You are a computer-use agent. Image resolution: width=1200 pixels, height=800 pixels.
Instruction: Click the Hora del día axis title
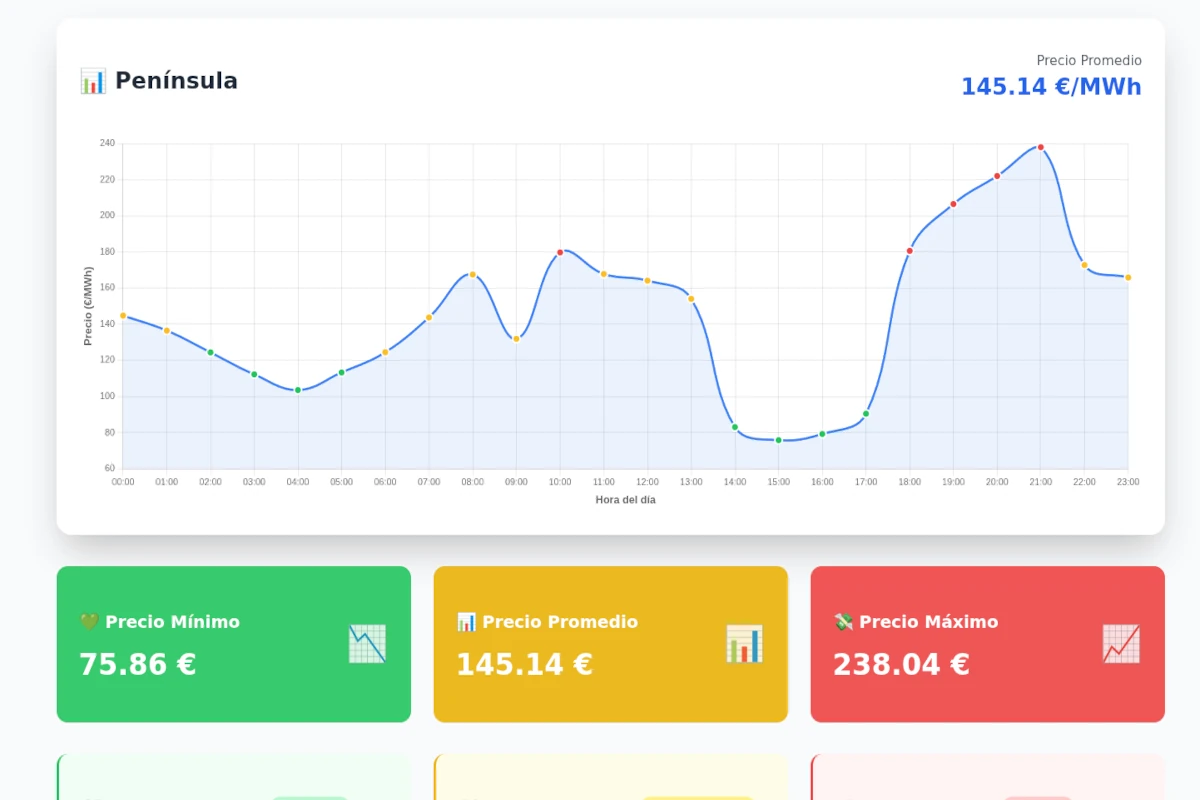coord(626,500)
